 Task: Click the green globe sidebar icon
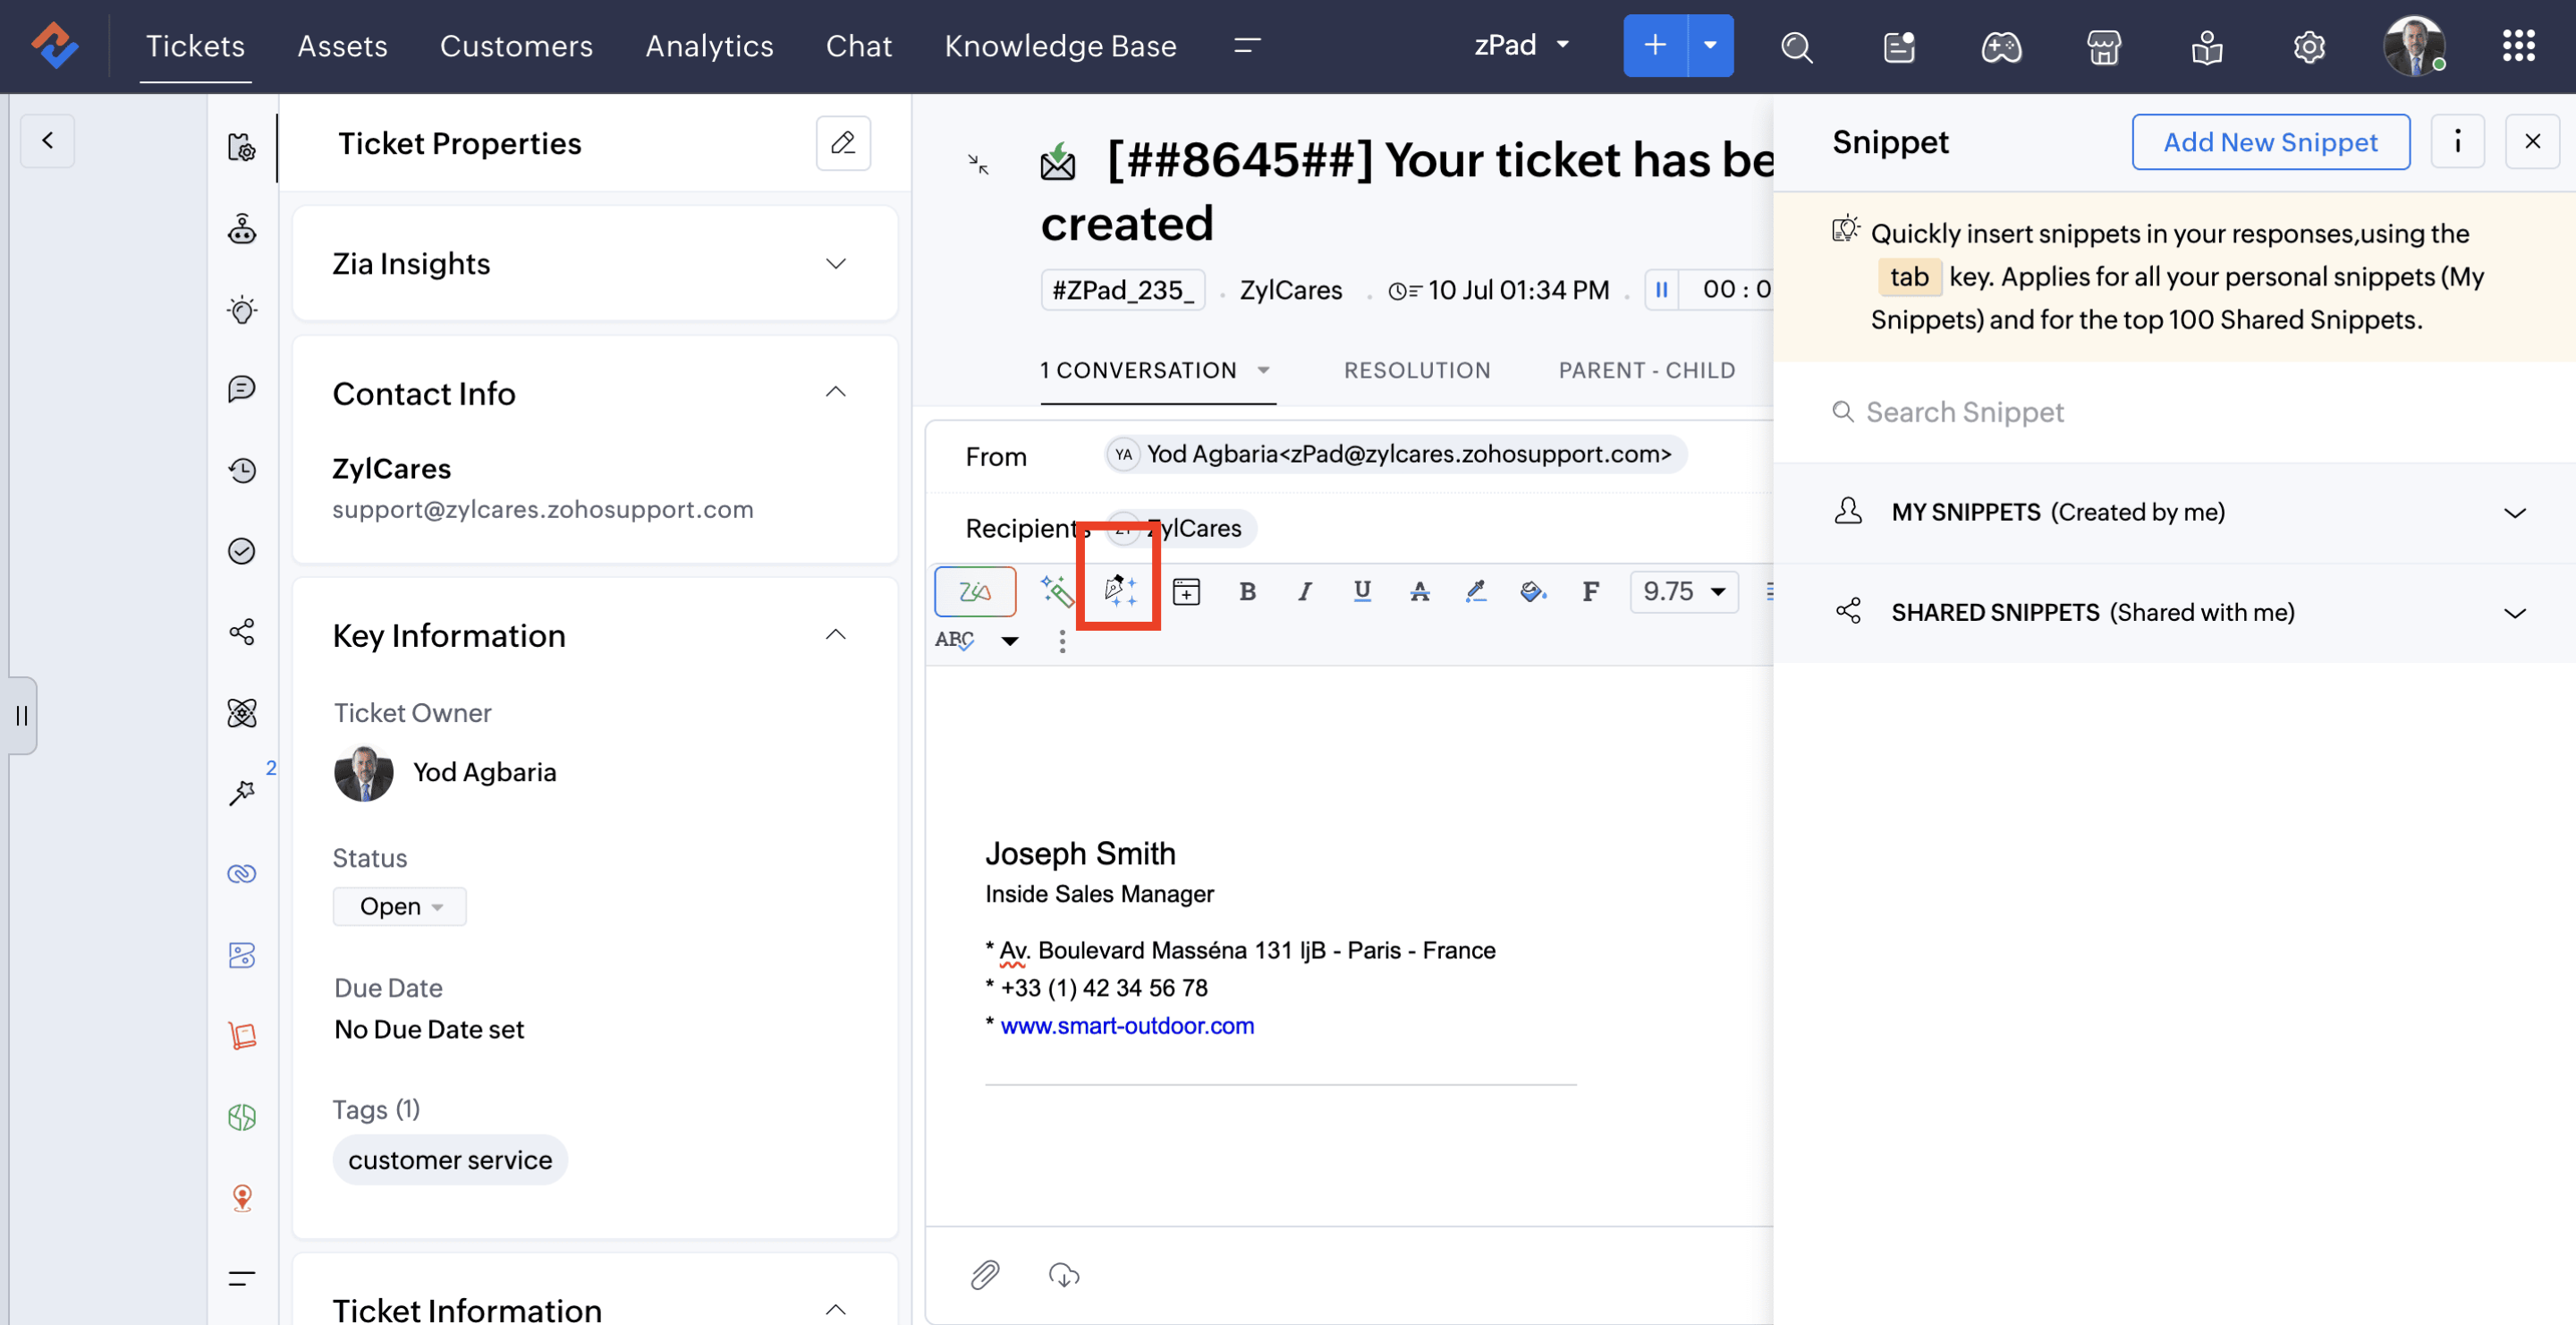(242, 1116)
